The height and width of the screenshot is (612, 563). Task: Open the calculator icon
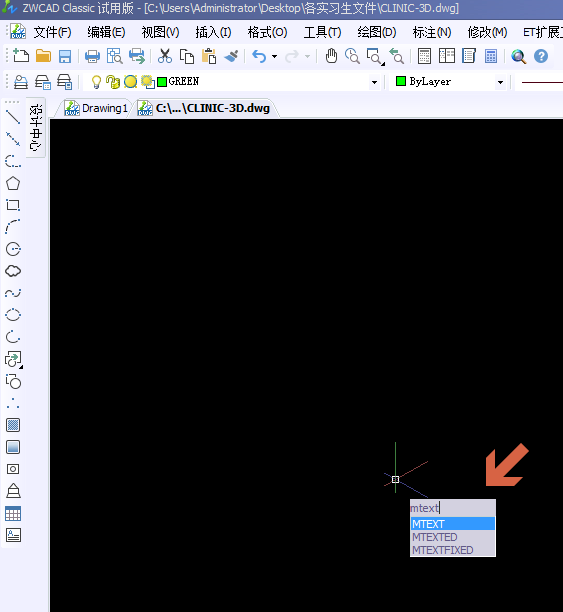pyautogui.click(x=491, y=56)
